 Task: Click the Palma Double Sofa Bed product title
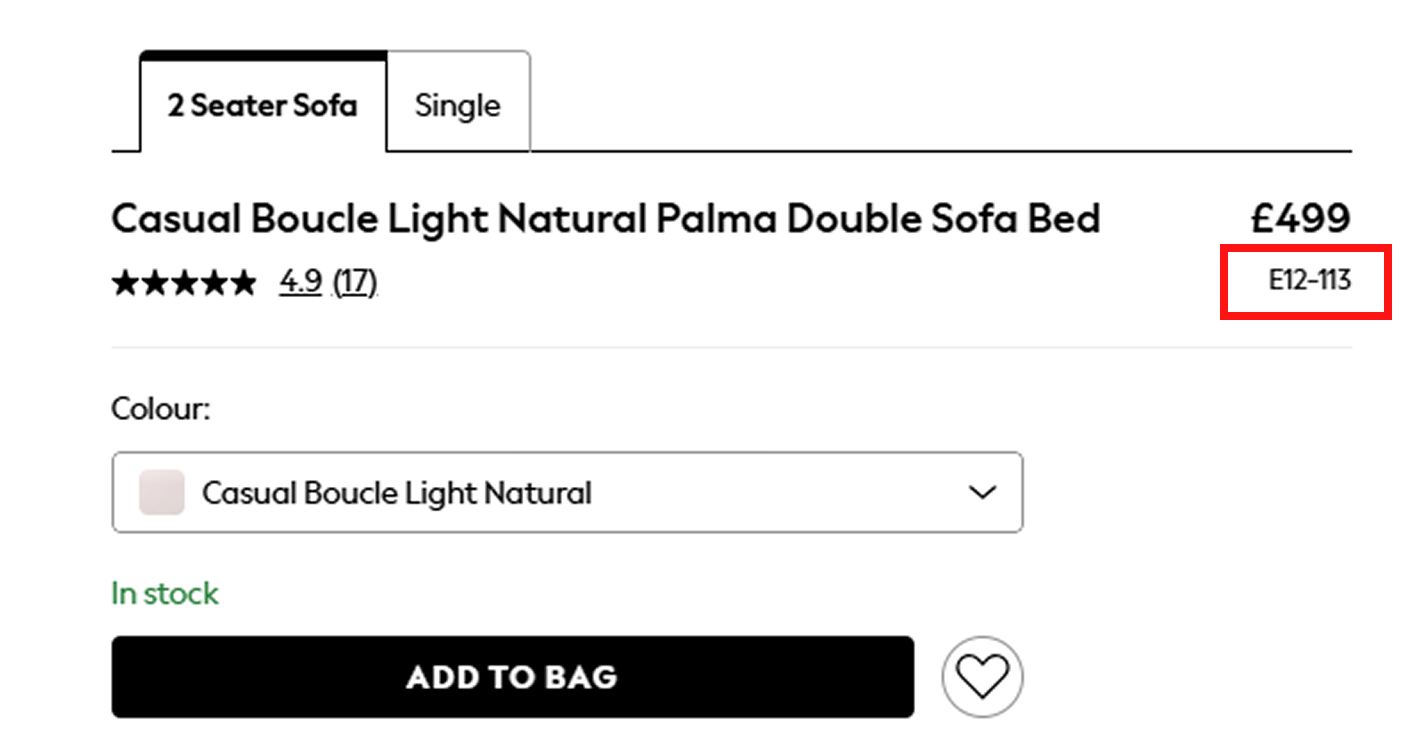point(605,218)
